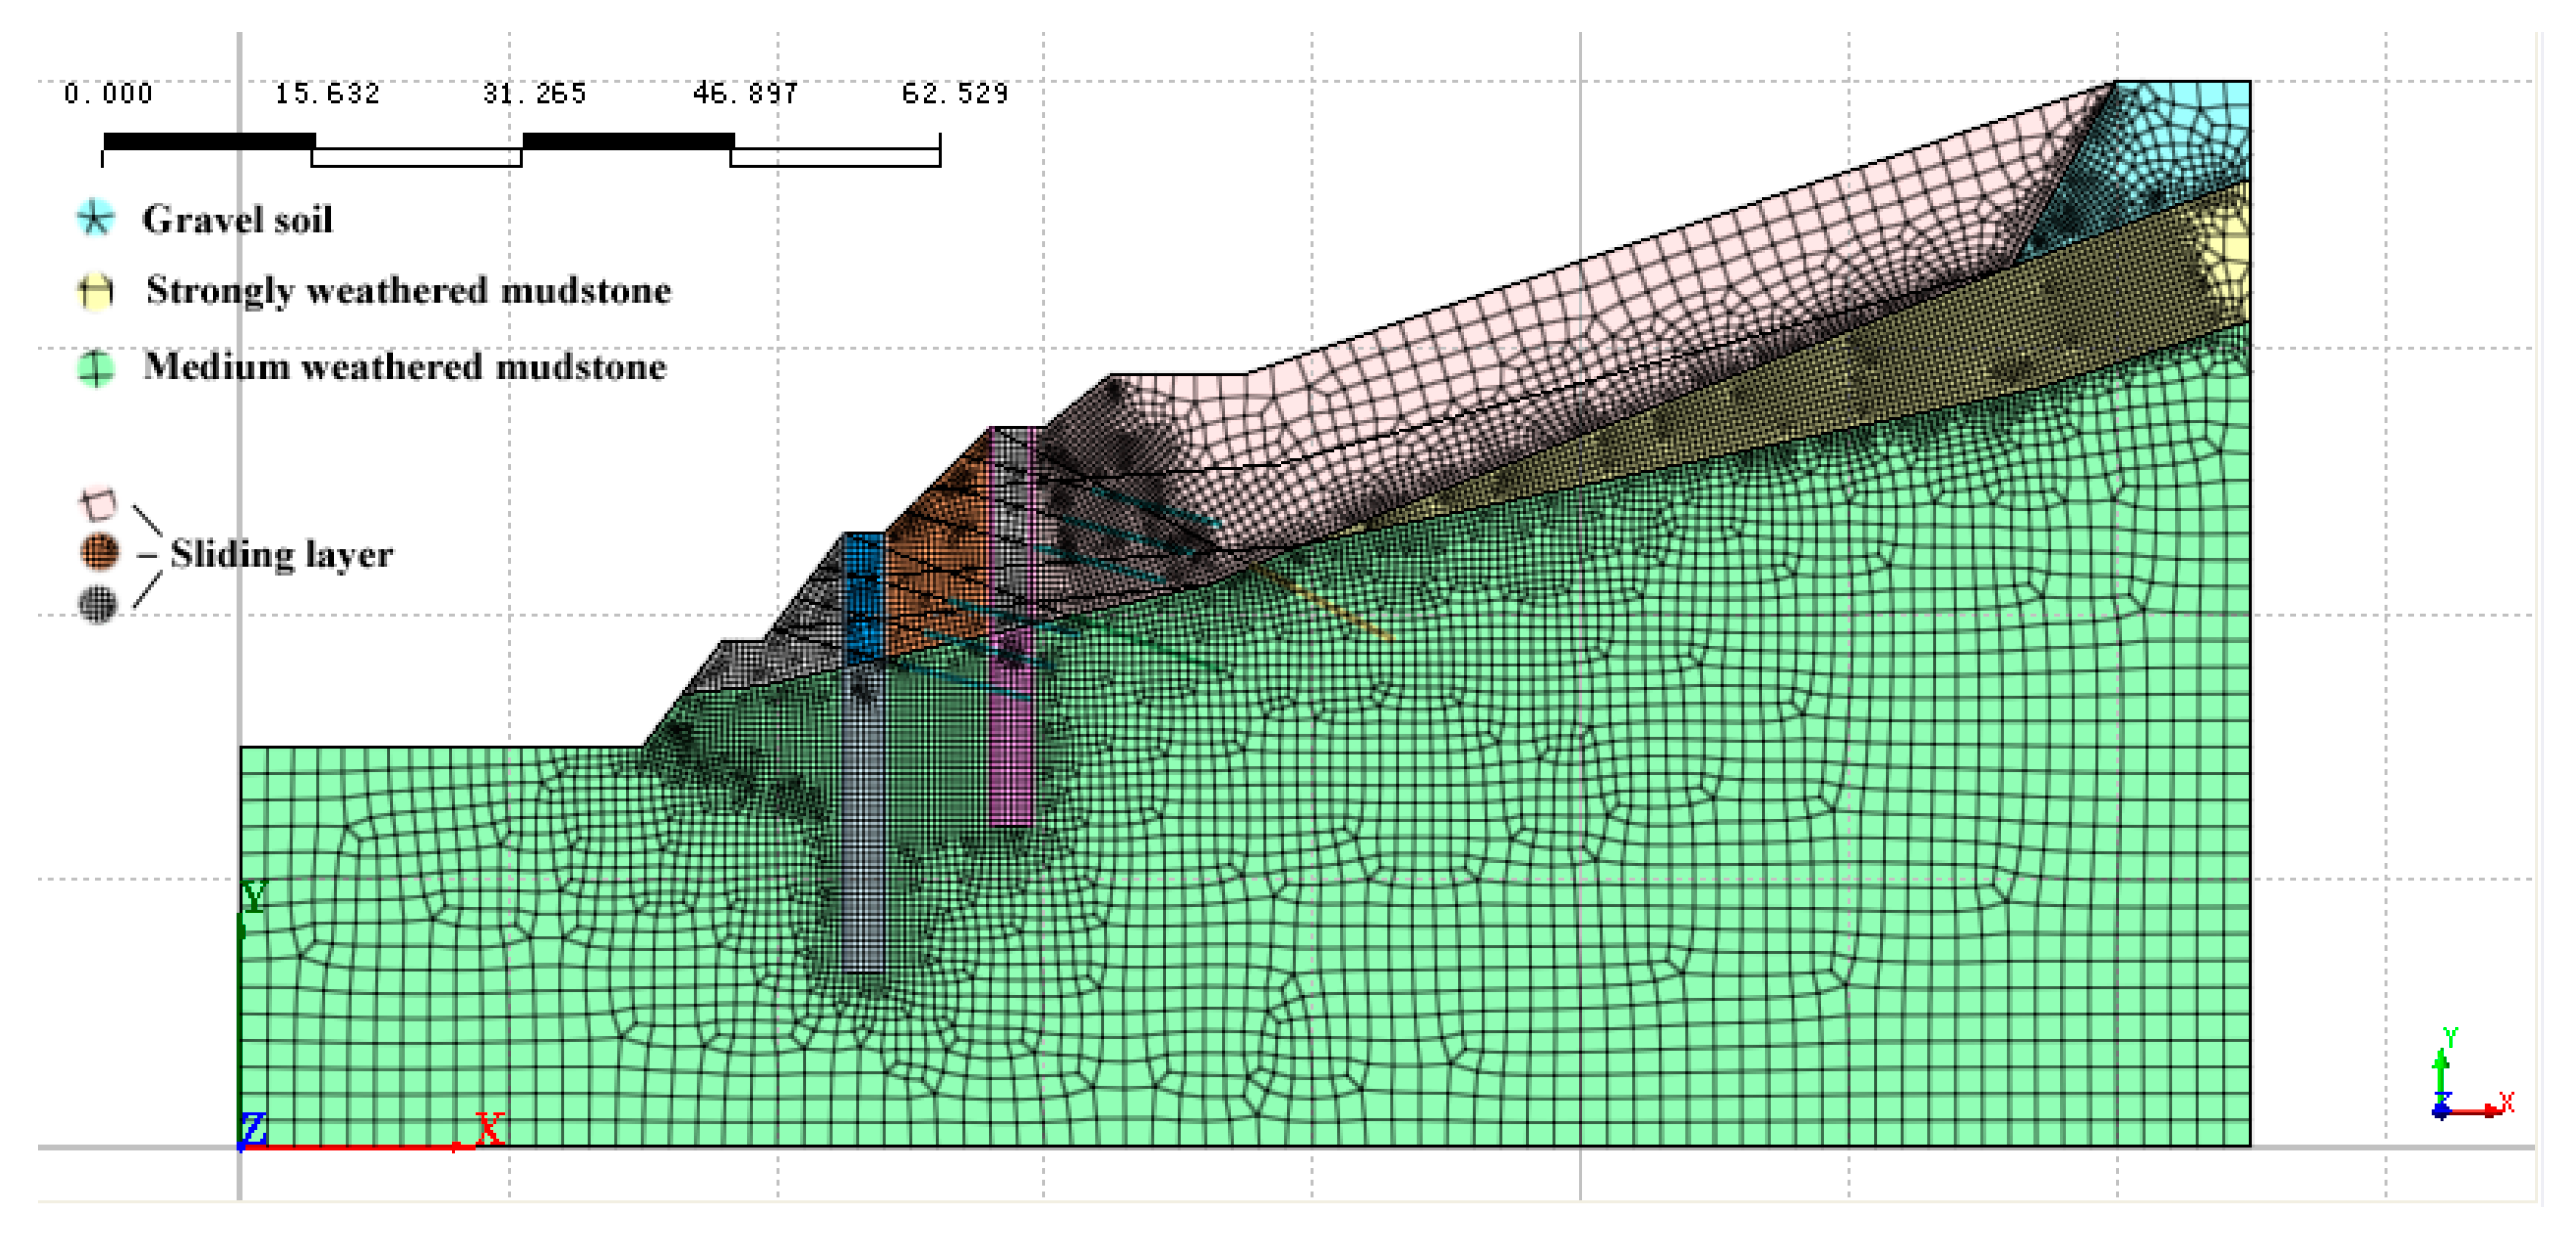This screenshot has height=1233, width=2575.
Task: Click the red X axis label at origin
Action: click(488, 1129)
